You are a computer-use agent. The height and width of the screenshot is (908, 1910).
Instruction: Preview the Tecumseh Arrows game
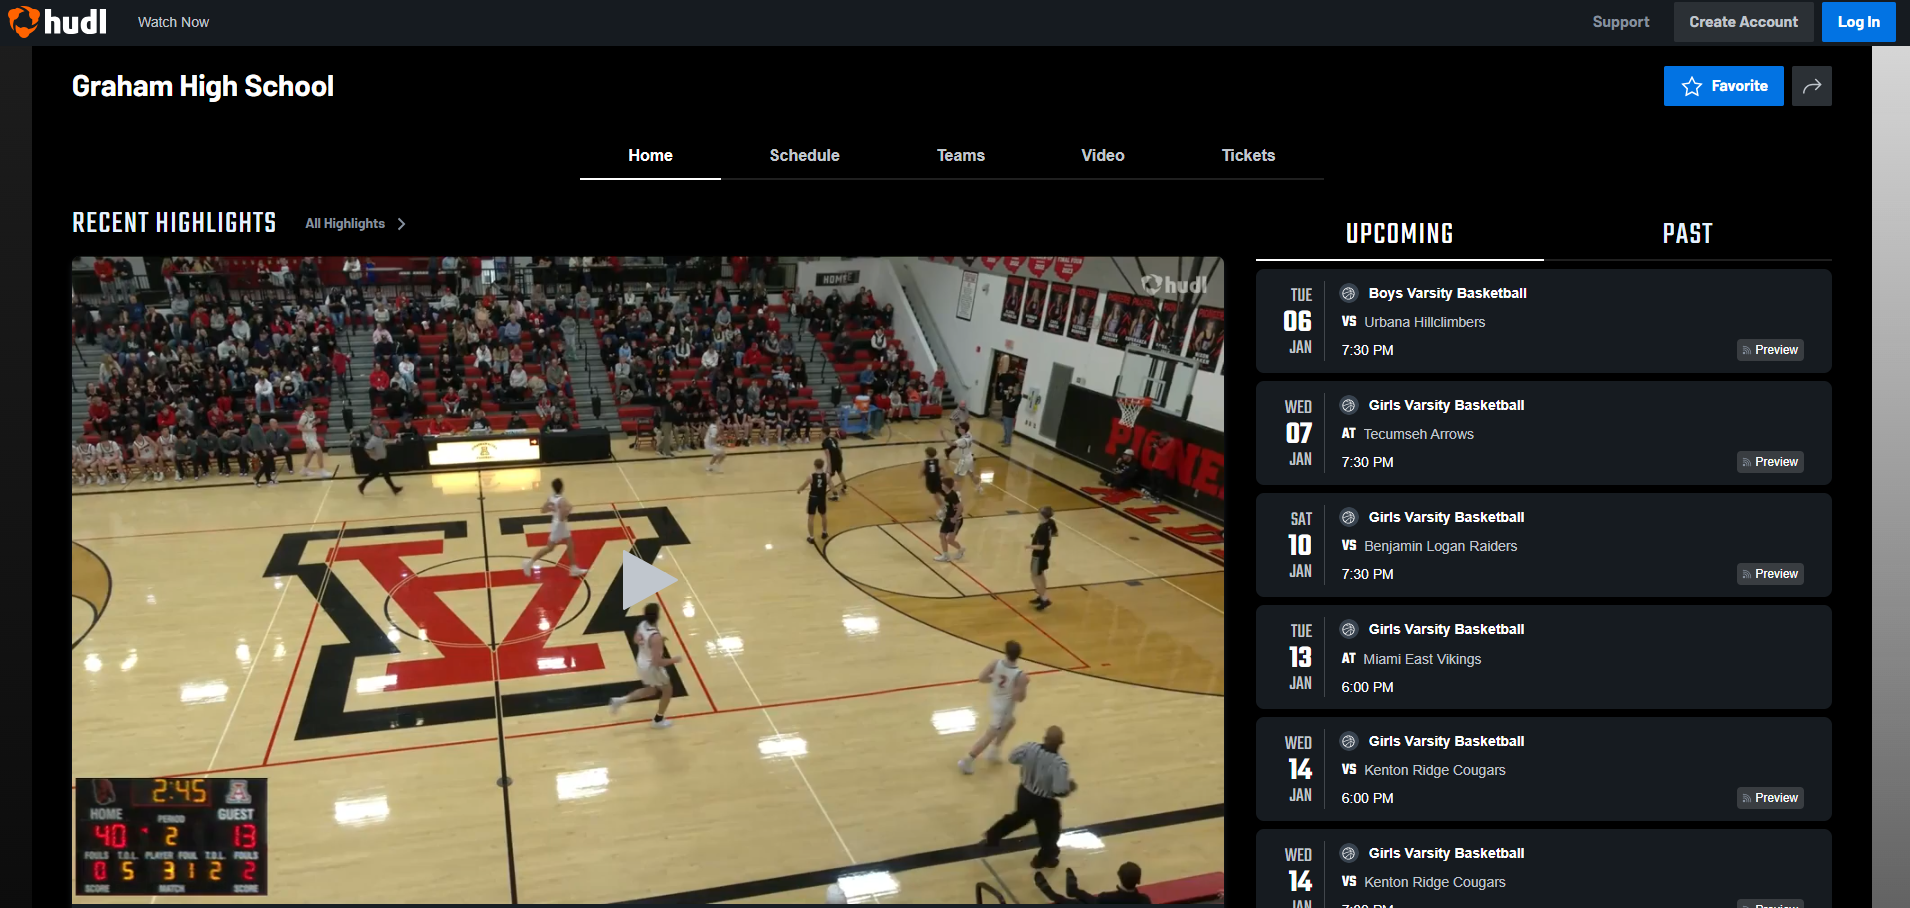[x=1769, y=462]
